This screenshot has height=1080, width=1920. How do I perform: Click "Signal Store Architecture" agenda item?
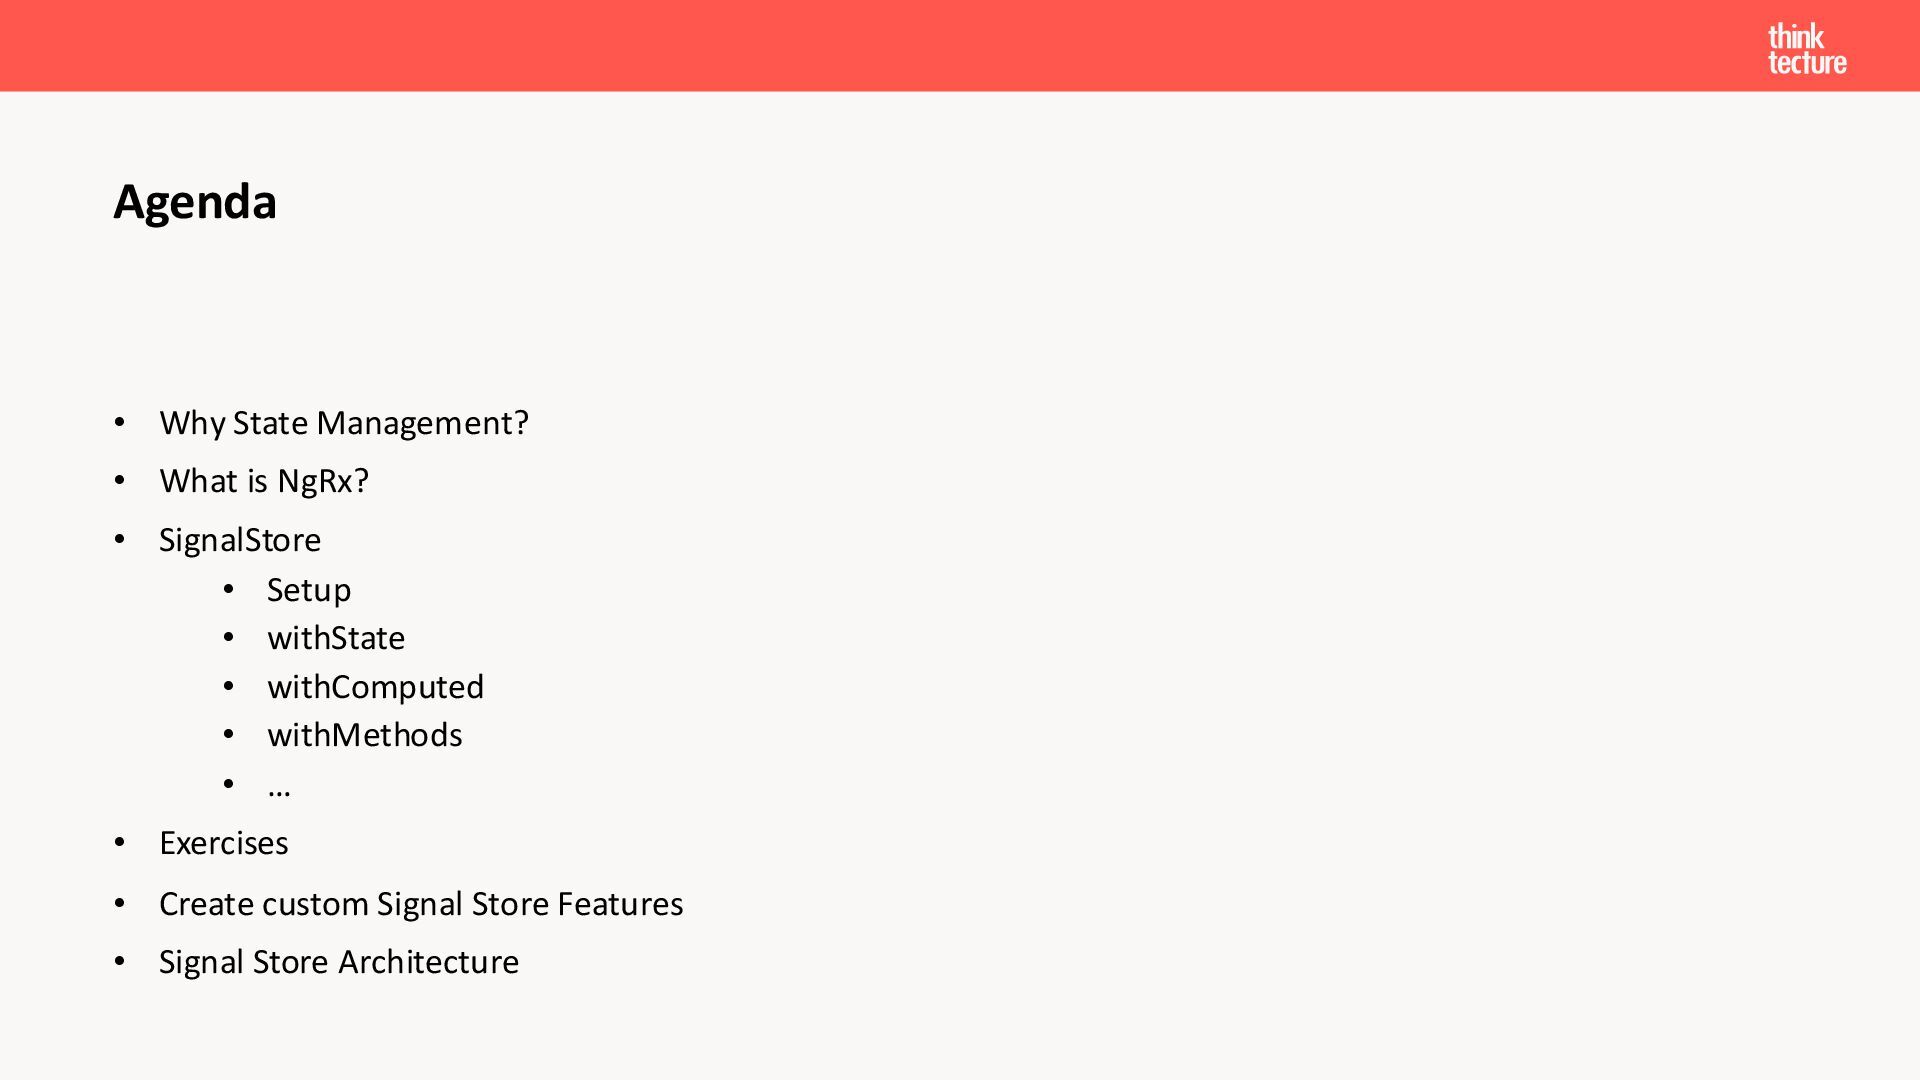point(339,962)
